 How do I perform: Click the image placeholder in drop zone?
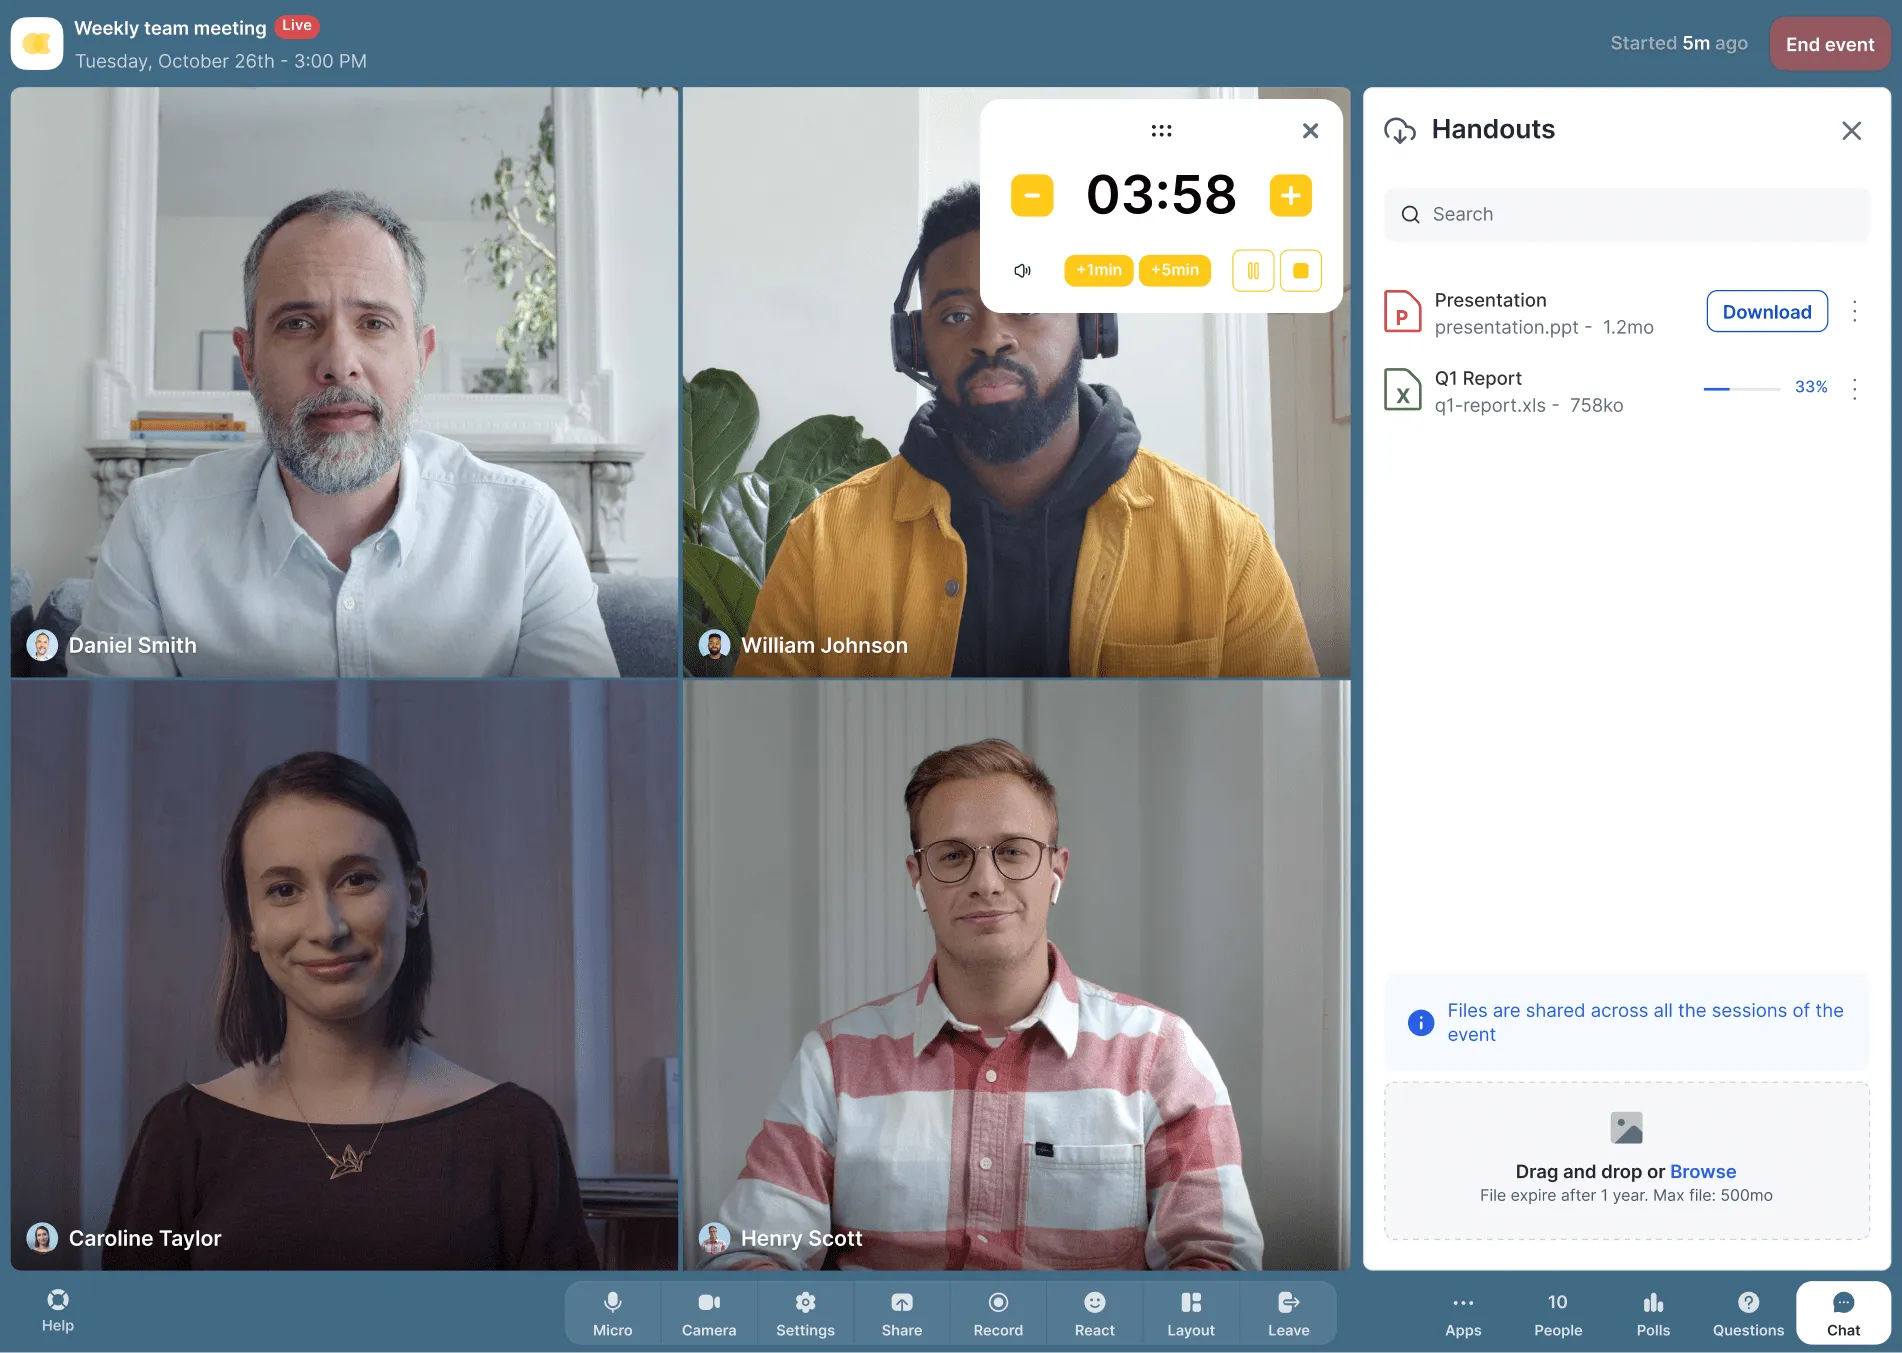[1626, 1128]
